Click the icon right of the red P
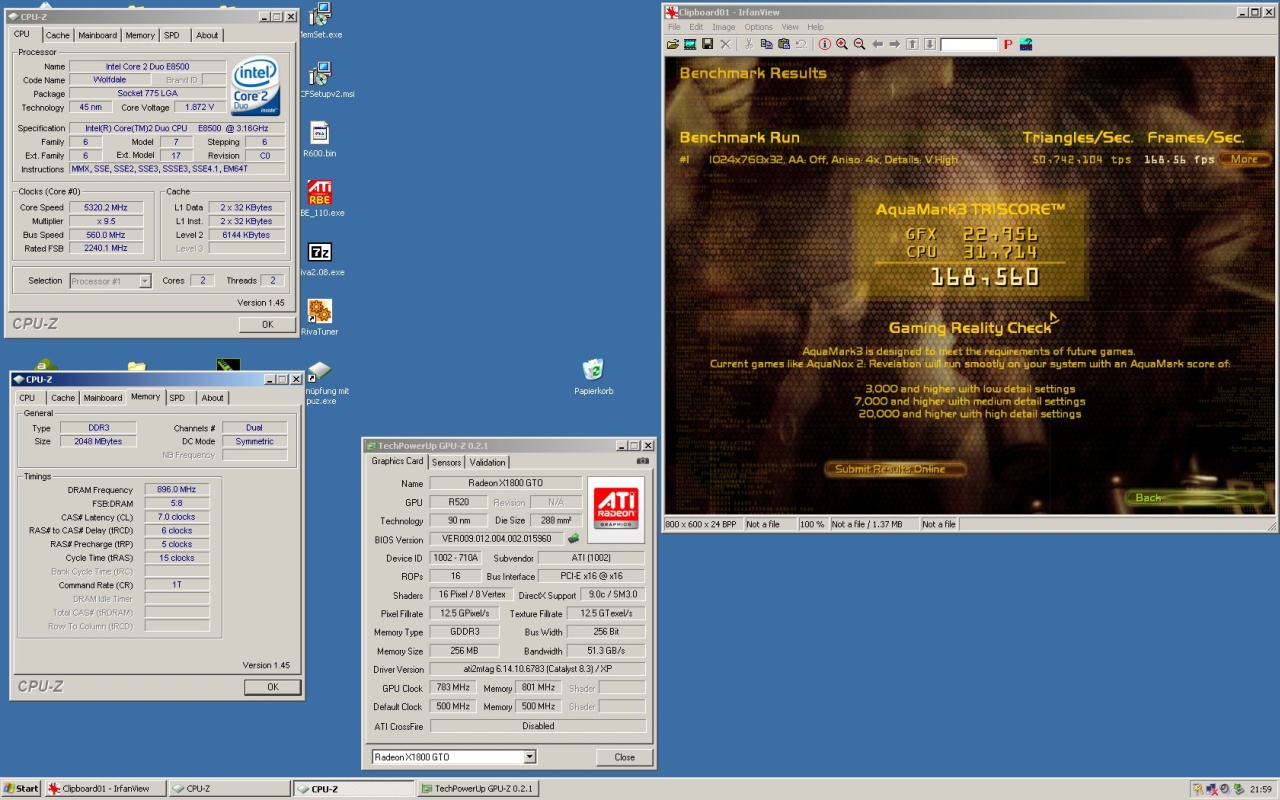 coord(1026,44)
